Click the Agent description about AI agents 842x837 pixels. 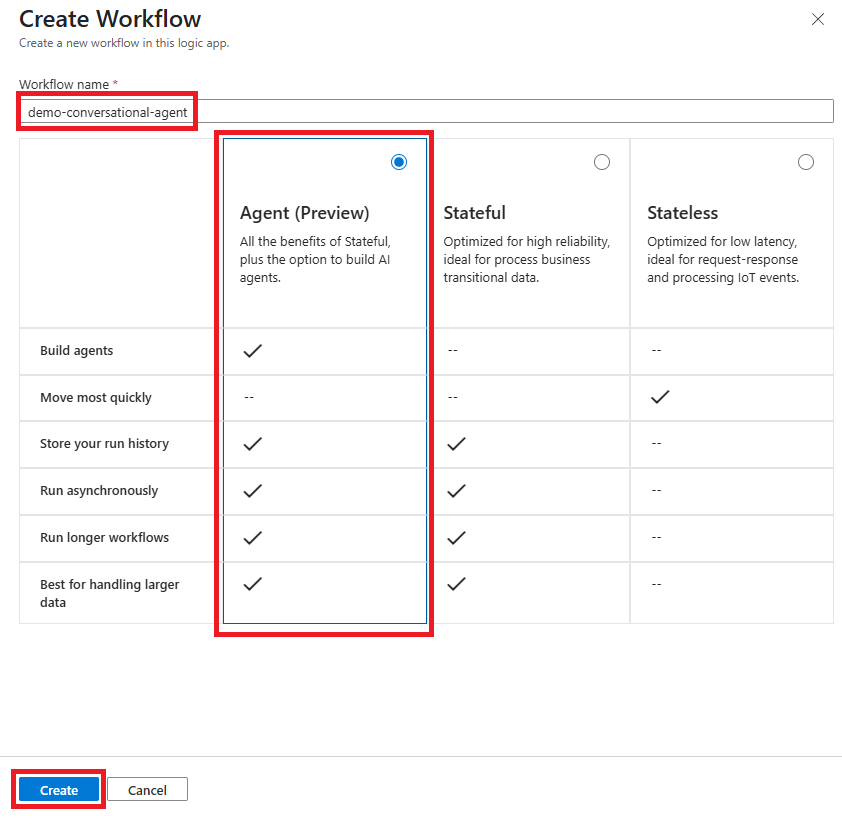pos(315,260)
